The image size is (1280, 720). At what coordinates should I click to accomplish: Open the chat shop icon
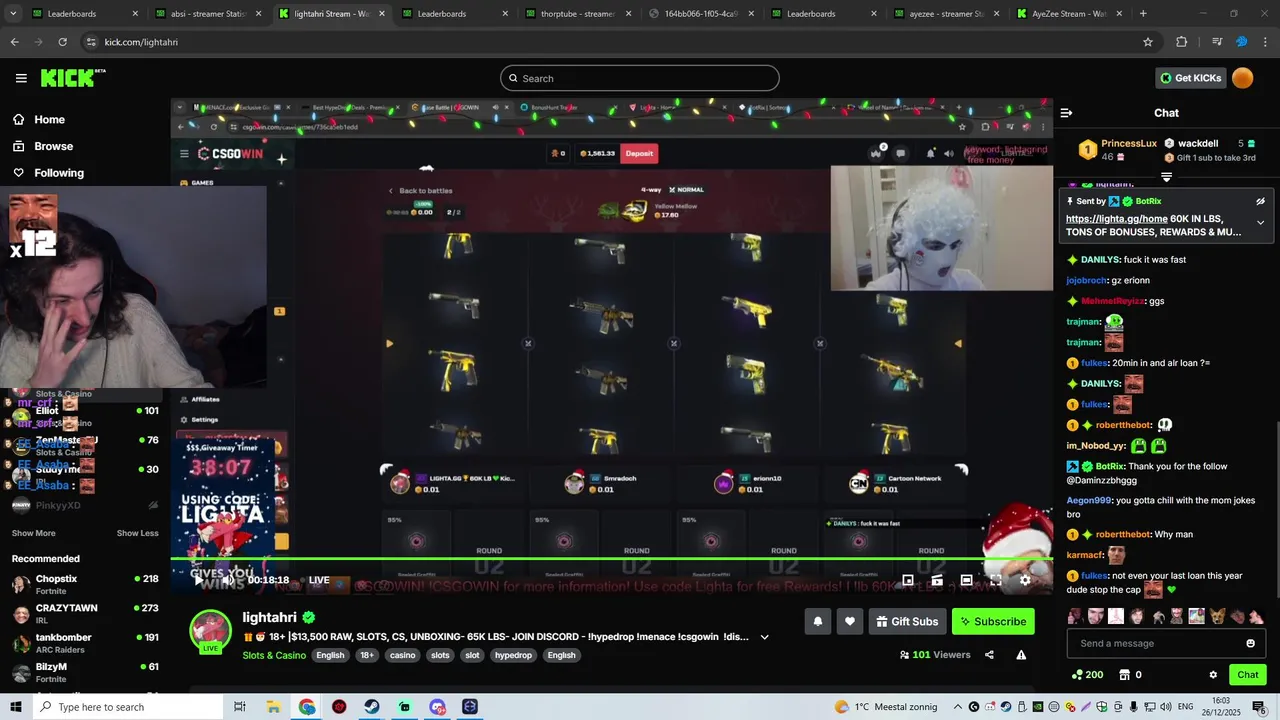[x=1124, y=675]
